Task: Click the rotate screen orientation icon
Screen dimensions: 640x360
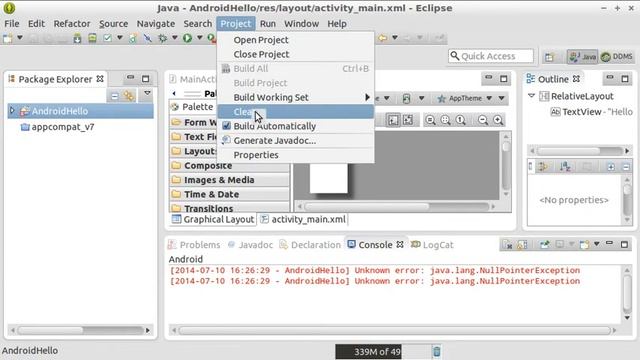Action: [407, 98]
